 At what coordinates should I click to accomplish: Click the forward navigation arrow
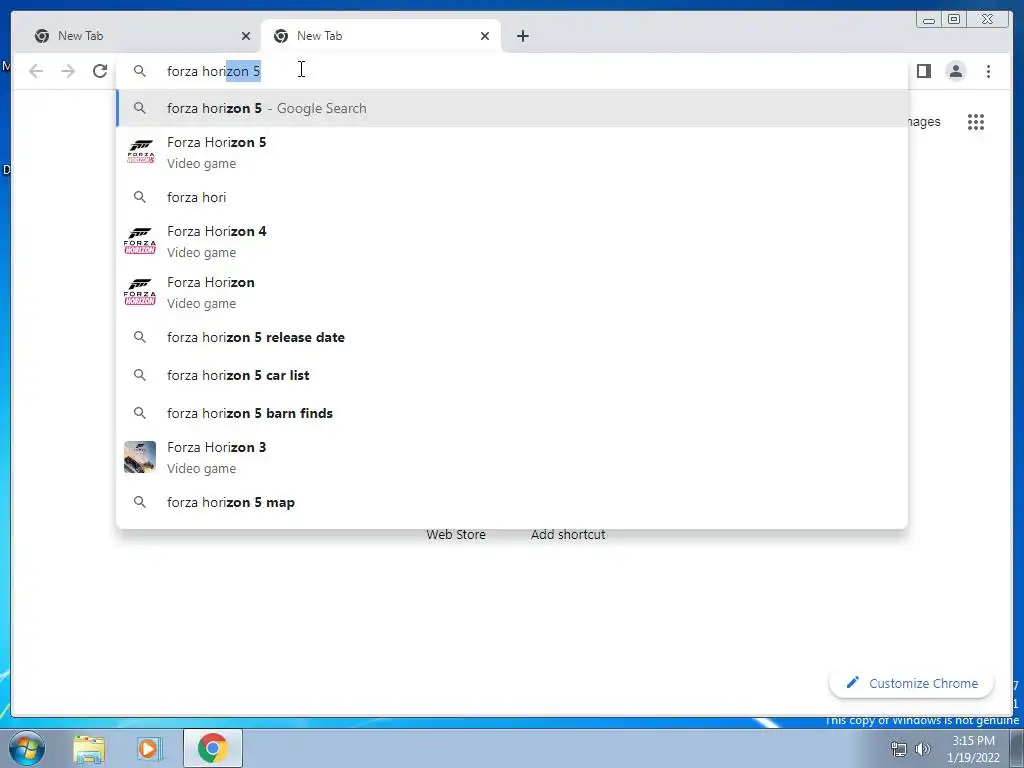click(x=68, y=71)
